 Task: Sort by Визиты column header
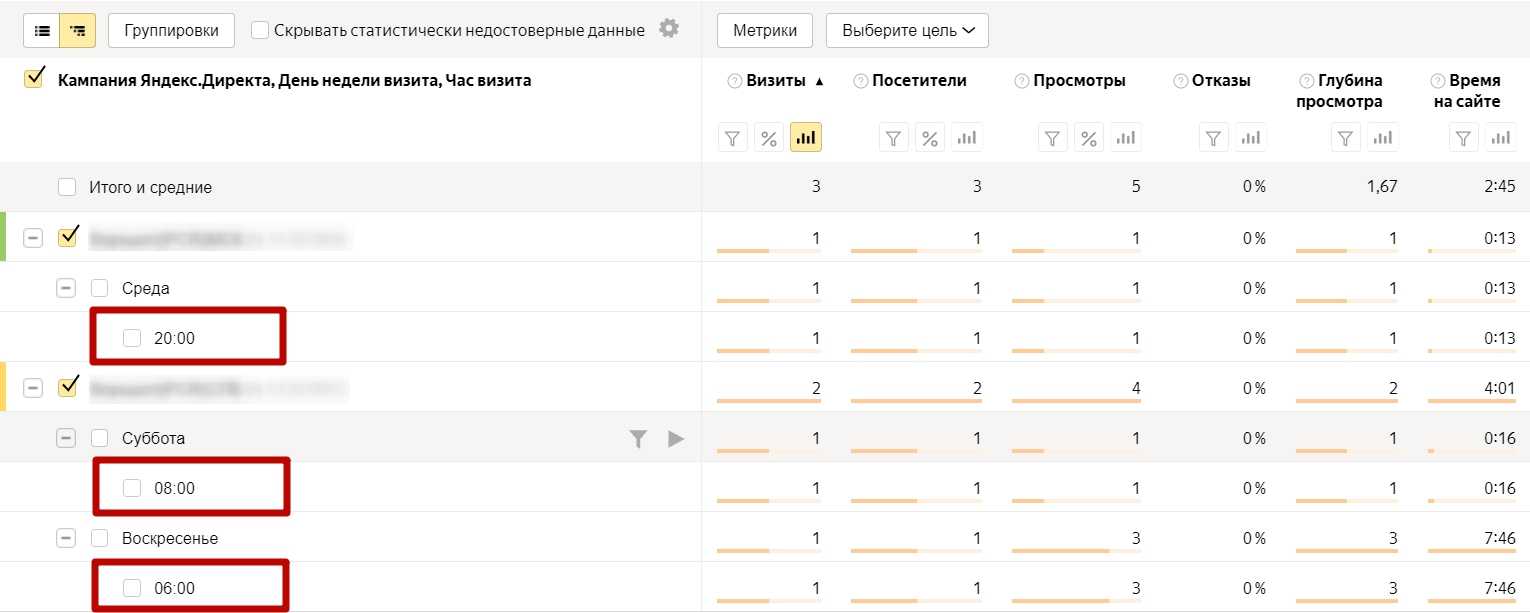tap(776, 81)
